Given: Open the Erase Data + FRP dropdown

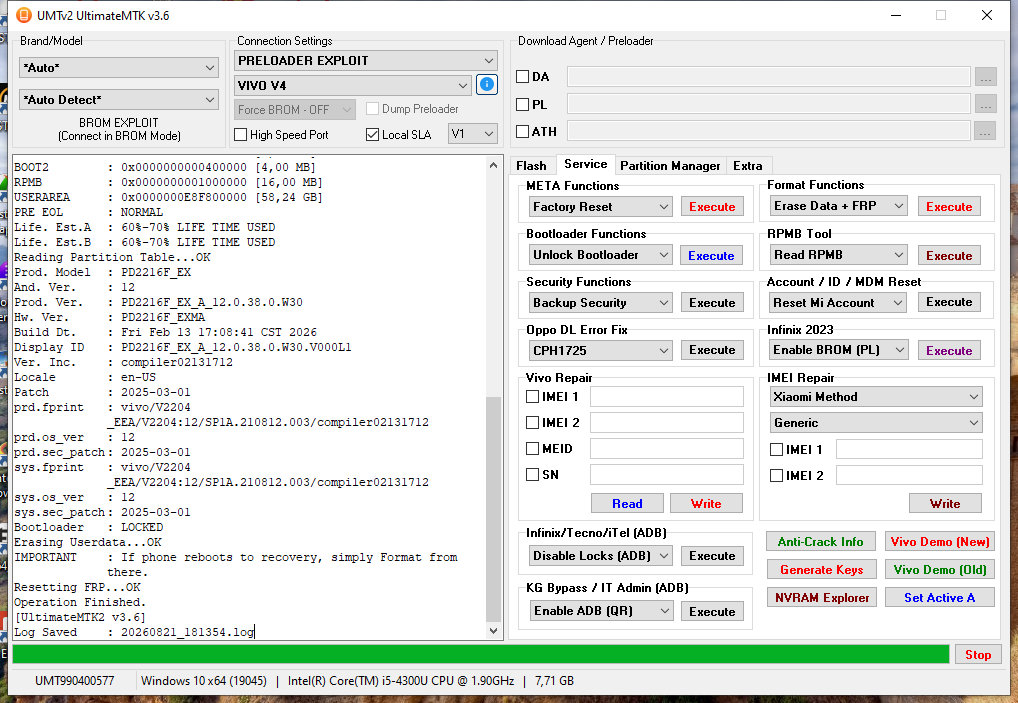Looking at the screenshot, I should point(838,206).
